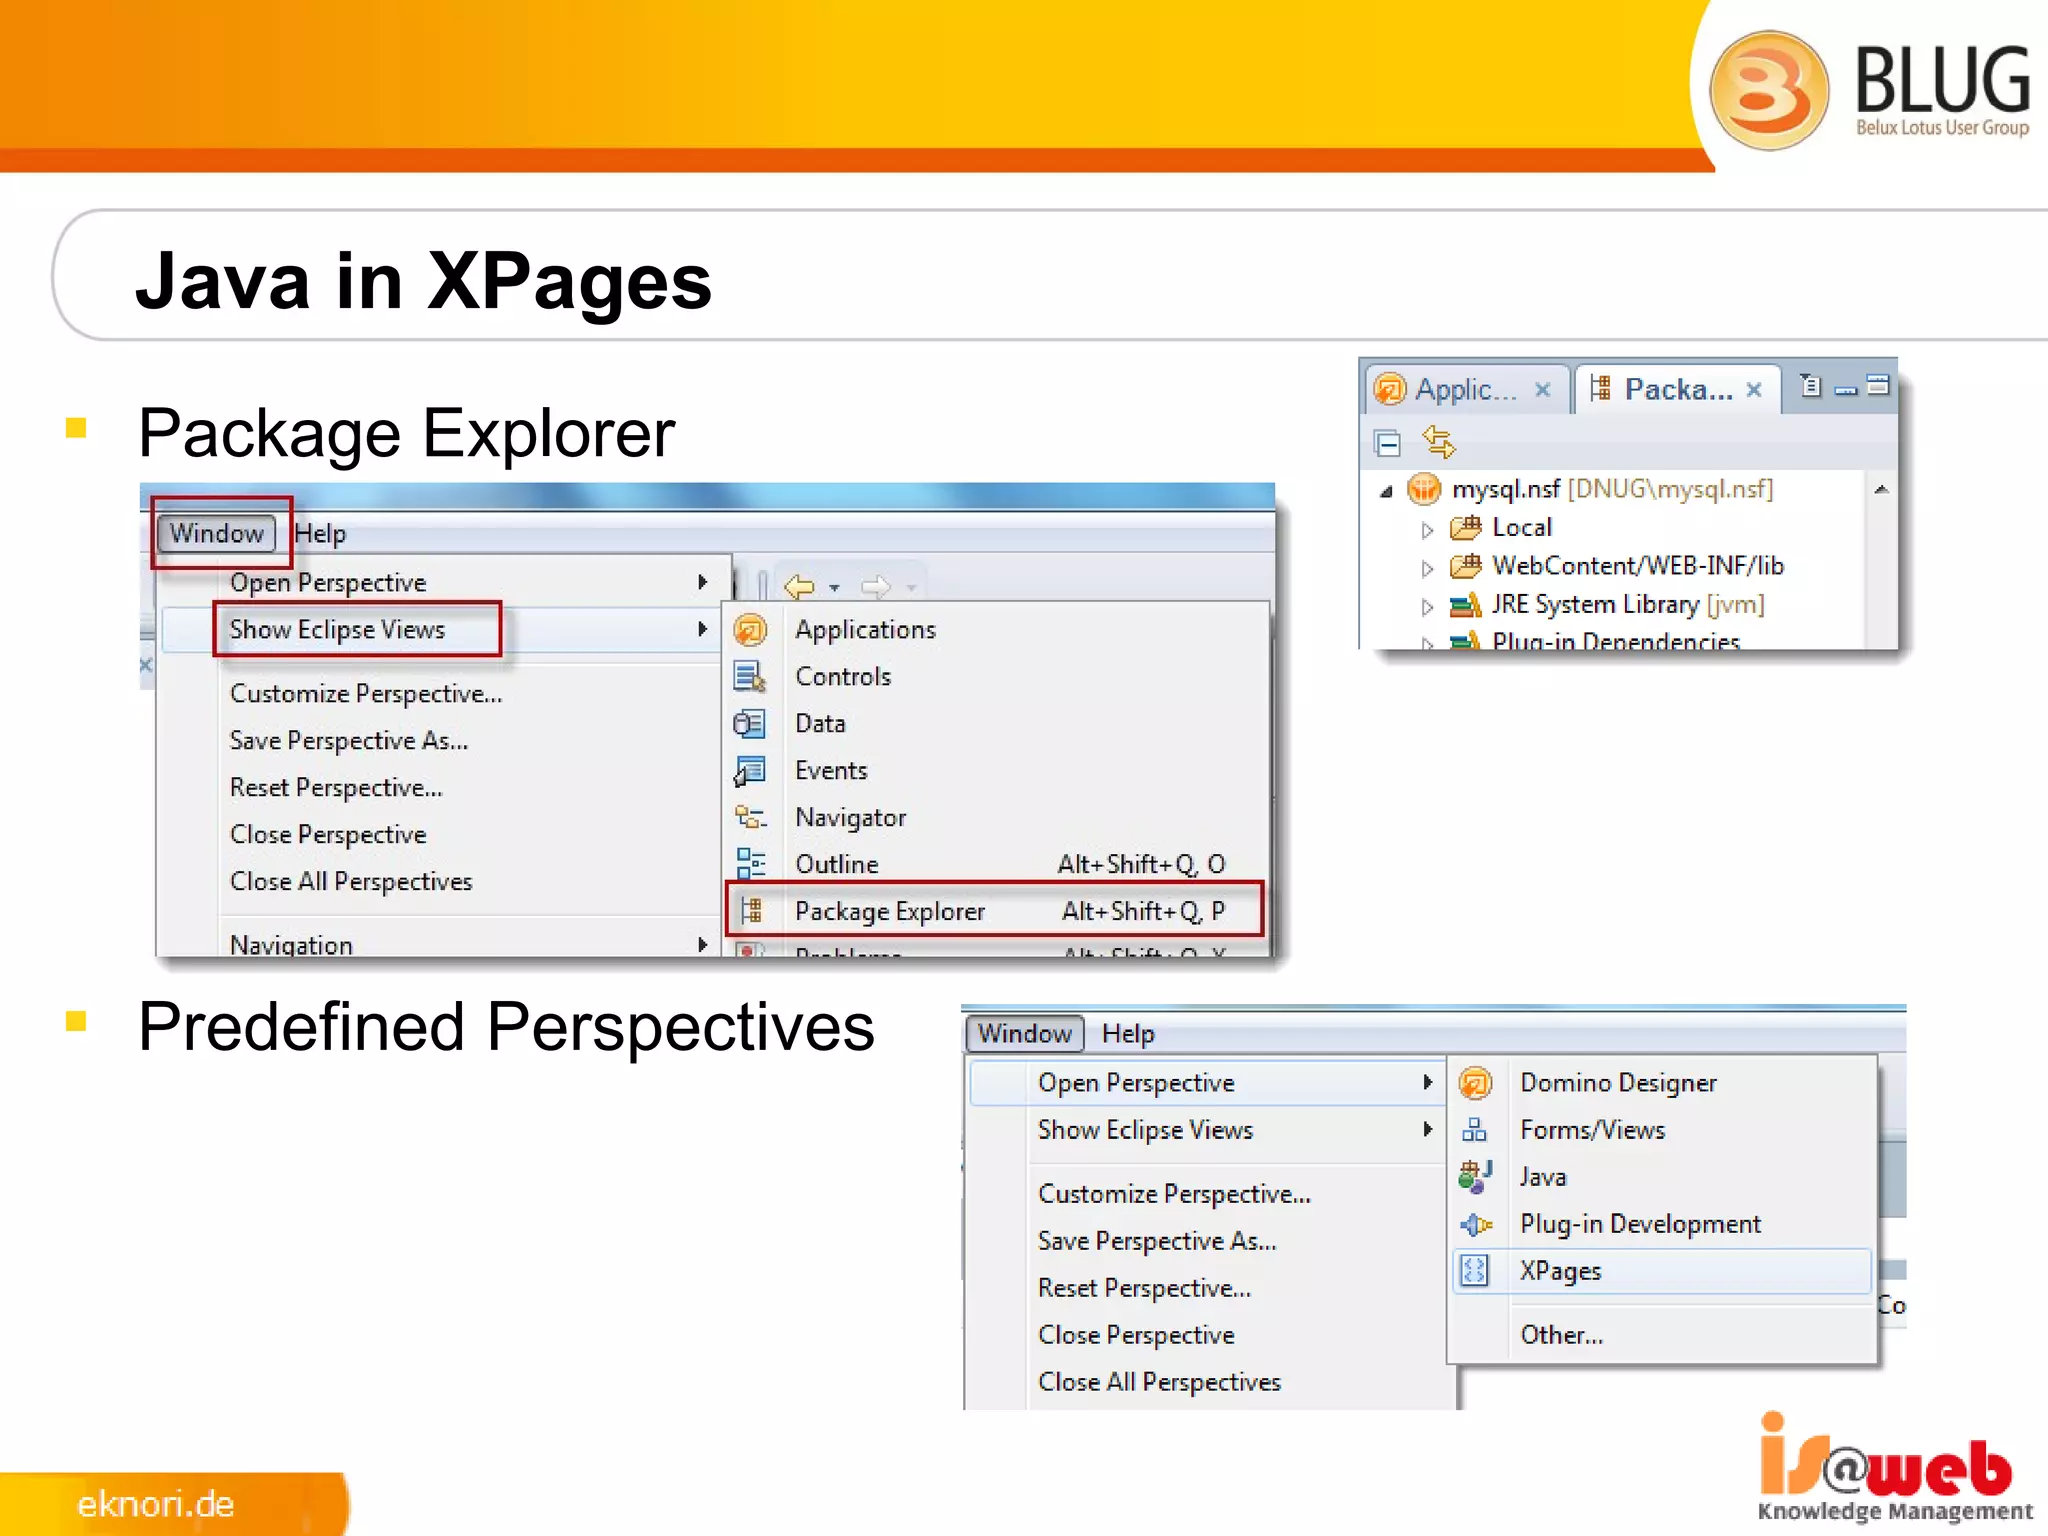Select WebContent/WEB-INF/lib in the tree

click(1617, 566)
